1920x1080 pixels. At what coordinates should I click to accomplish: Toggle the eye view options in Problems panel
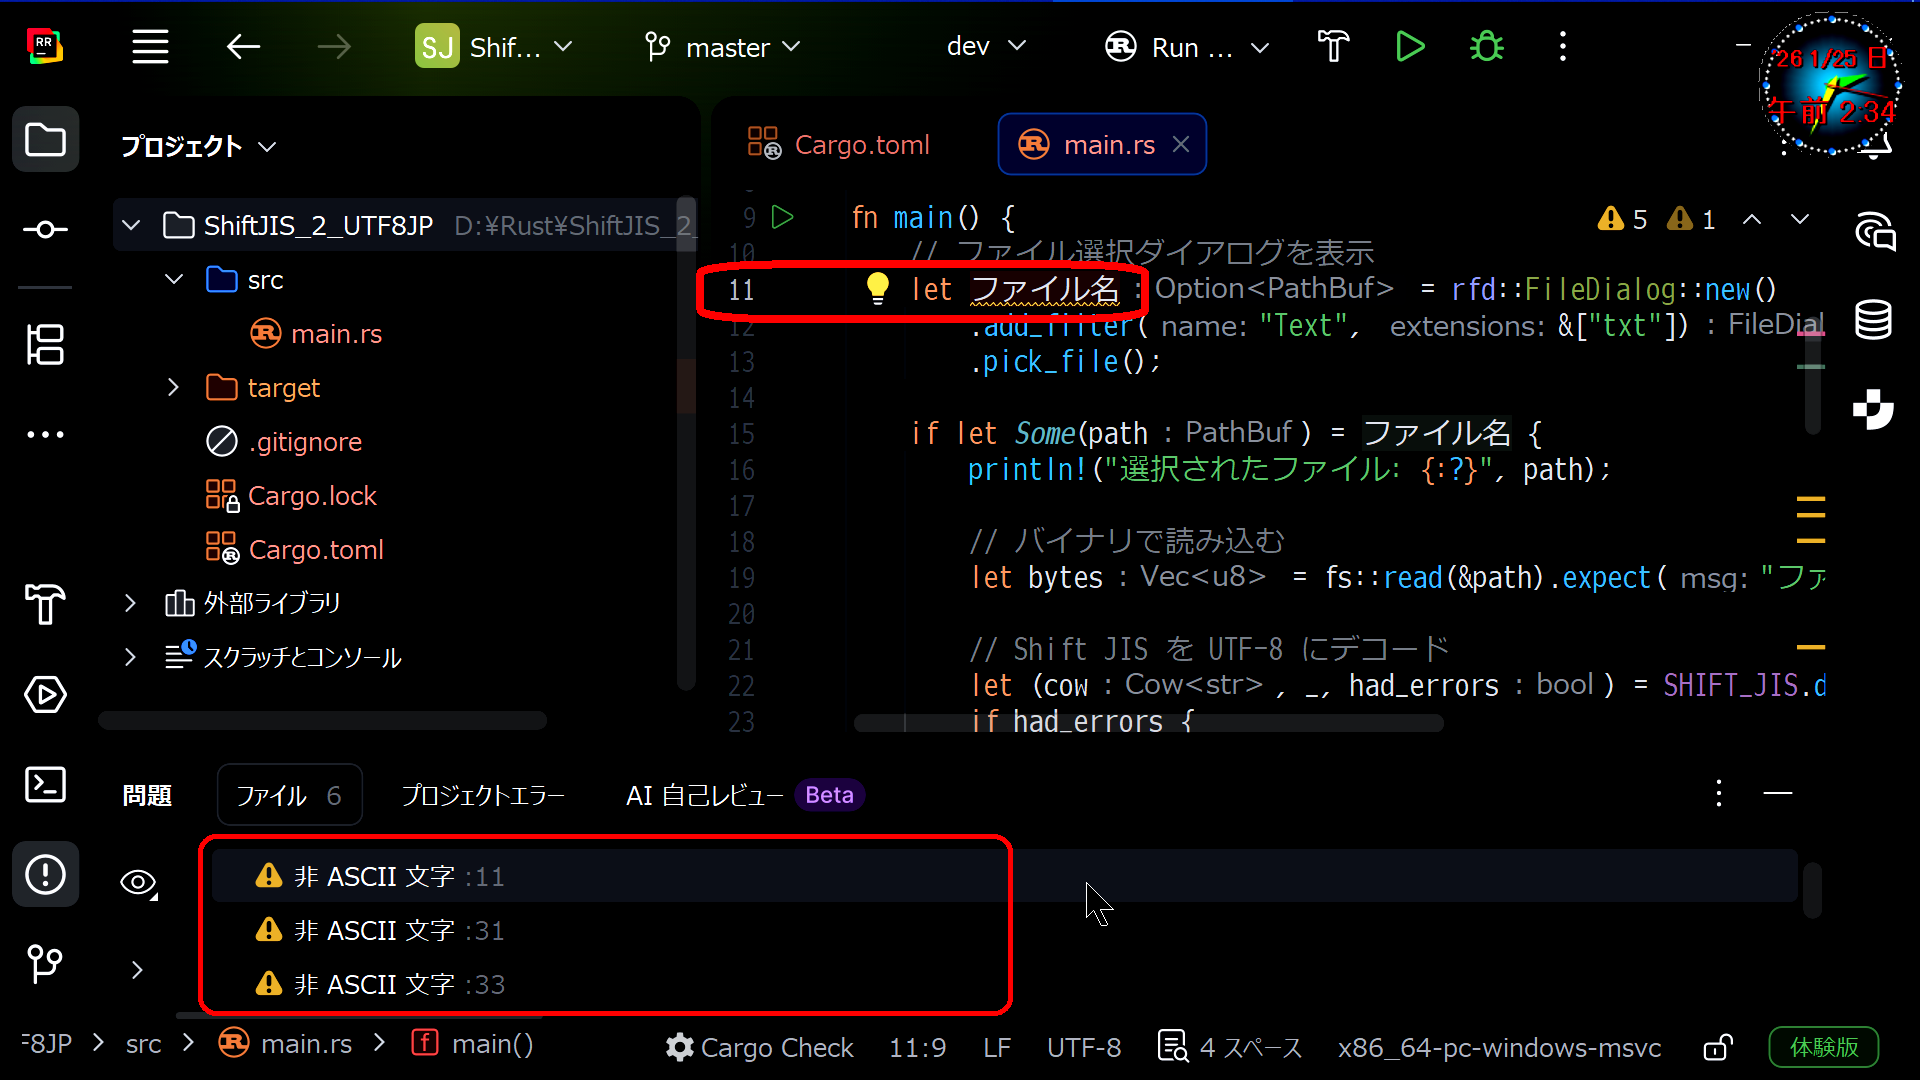[x=138, y=883]
